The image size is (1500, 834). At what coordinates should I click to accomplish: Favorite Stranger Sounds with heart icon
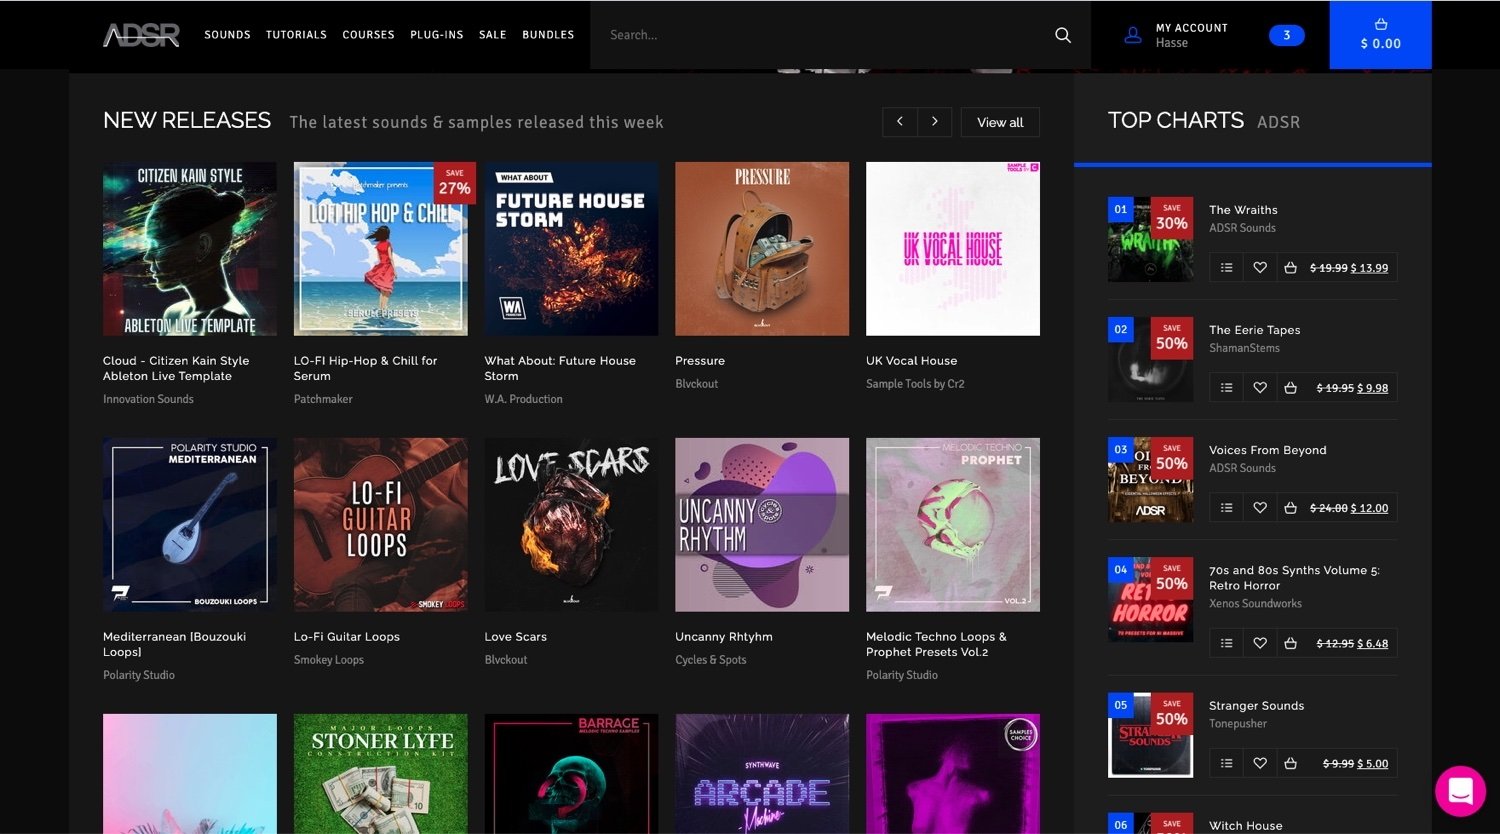coord(1260,764)
